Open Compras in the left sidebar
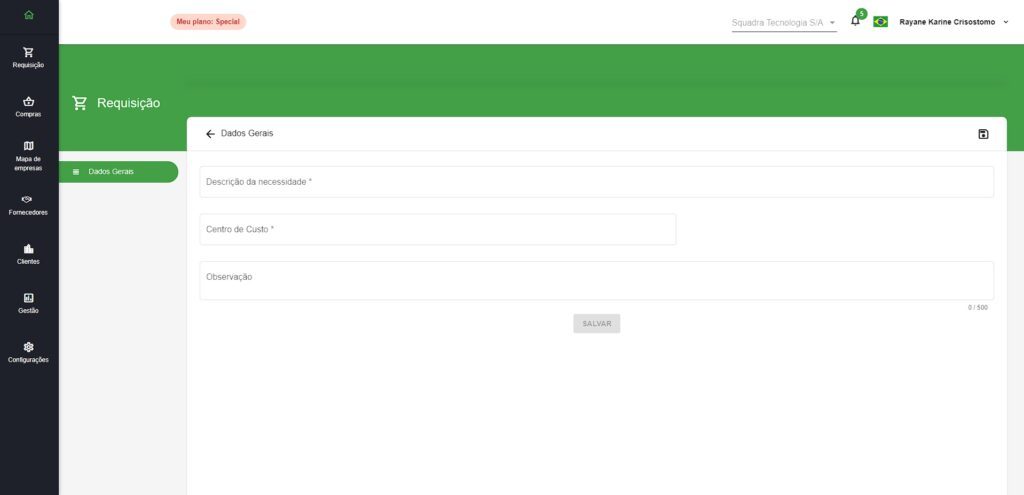 [x=29, y=107]
